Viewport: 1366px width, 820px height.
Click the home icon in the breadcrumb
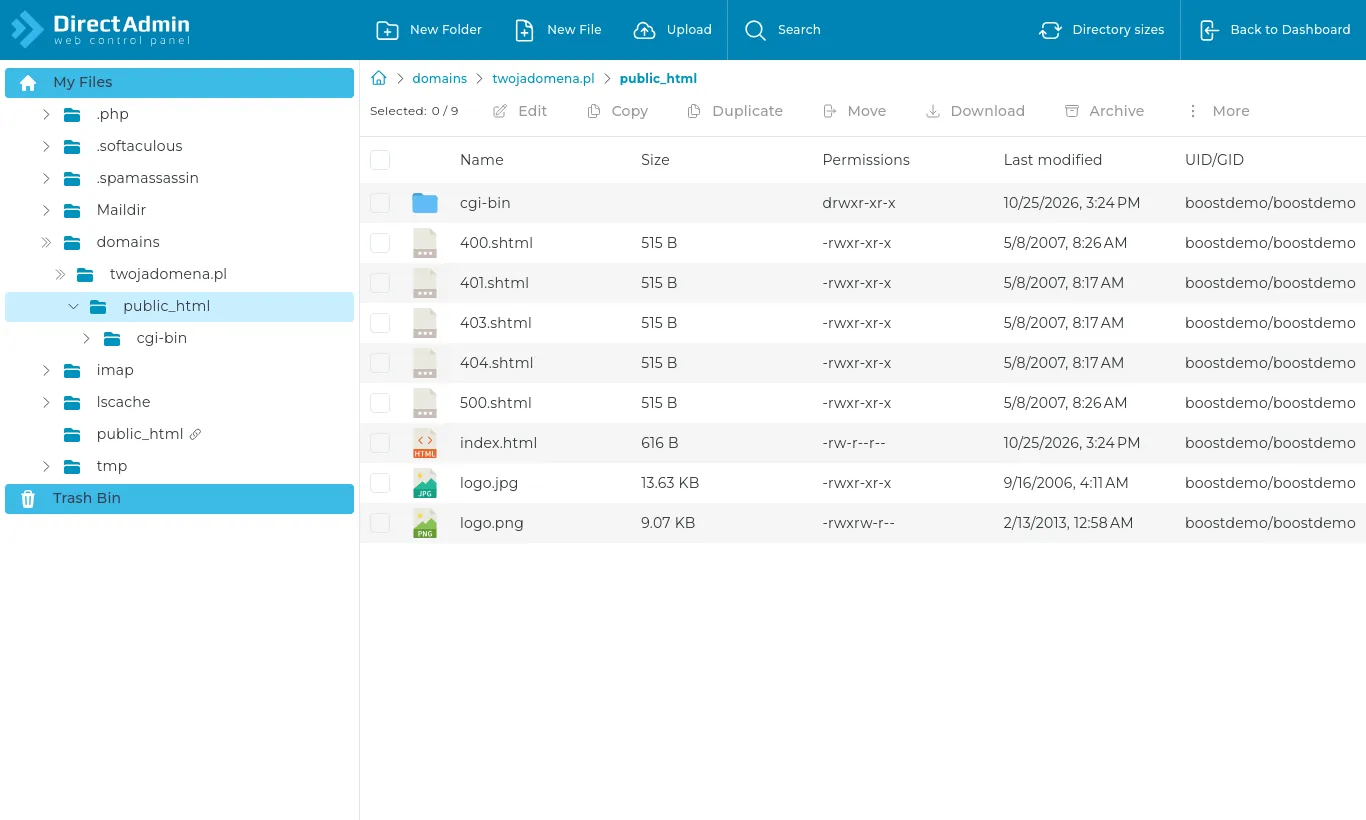379,78
